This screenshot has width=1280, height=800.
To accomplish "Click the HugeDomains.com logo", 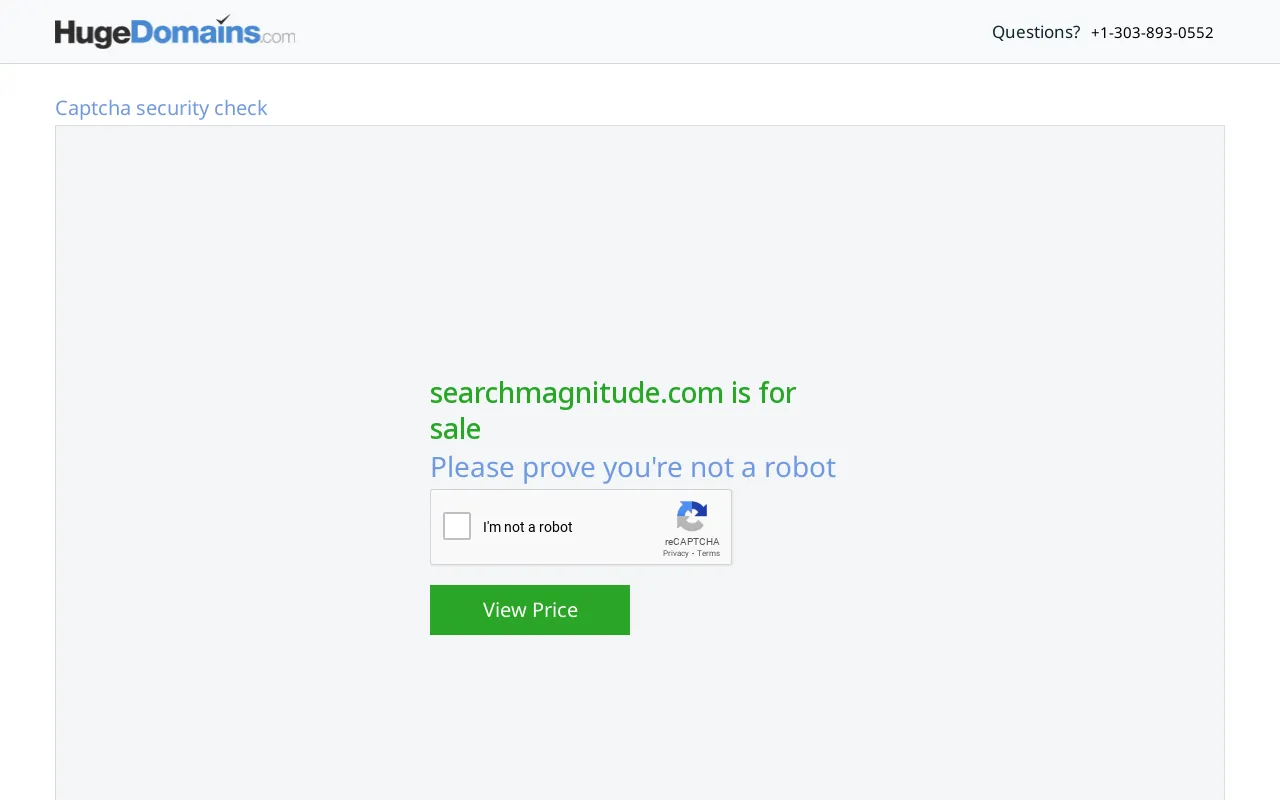I will pyautogui.click(x=175, y=32).
